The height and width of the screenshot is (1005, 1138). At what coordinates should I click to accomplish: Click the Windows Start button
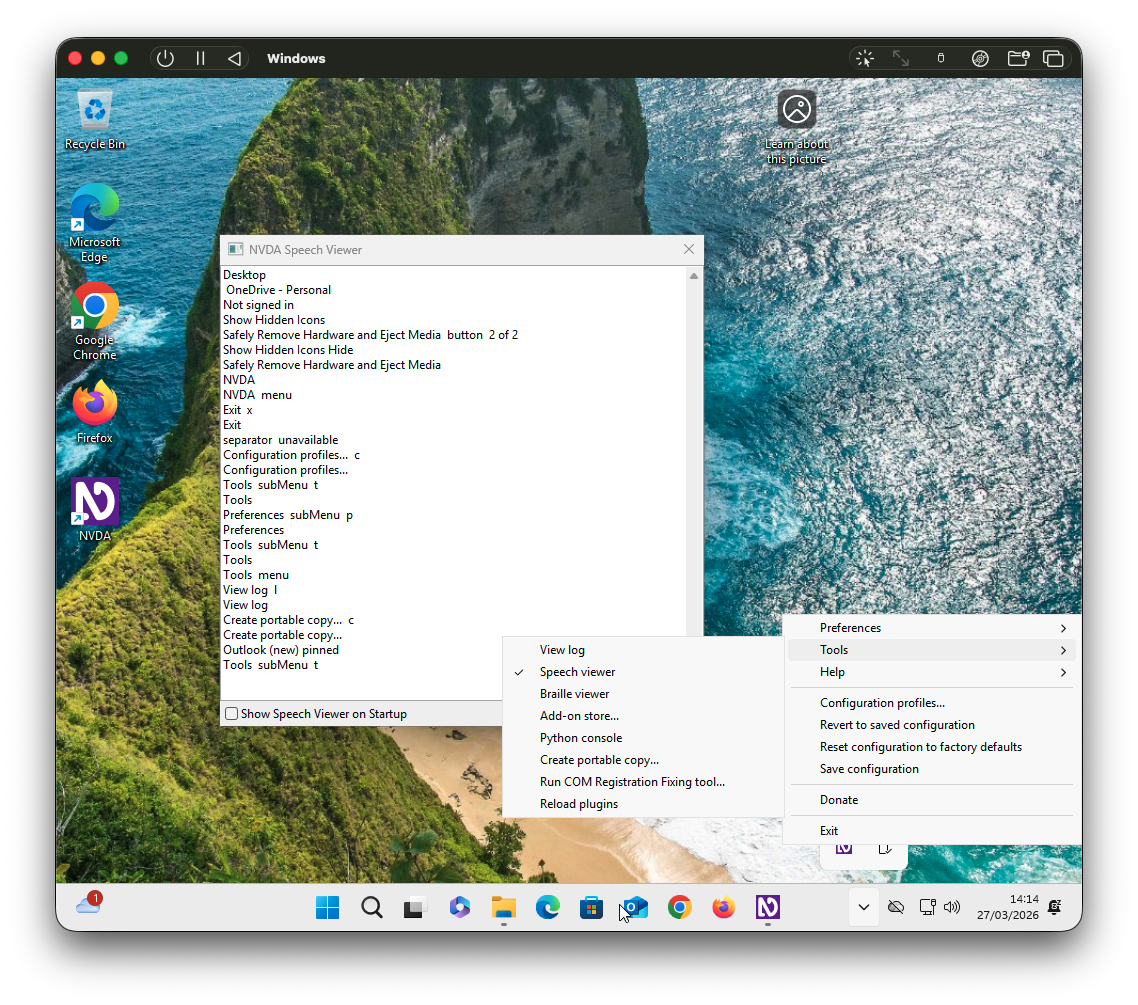coord(327,907)
